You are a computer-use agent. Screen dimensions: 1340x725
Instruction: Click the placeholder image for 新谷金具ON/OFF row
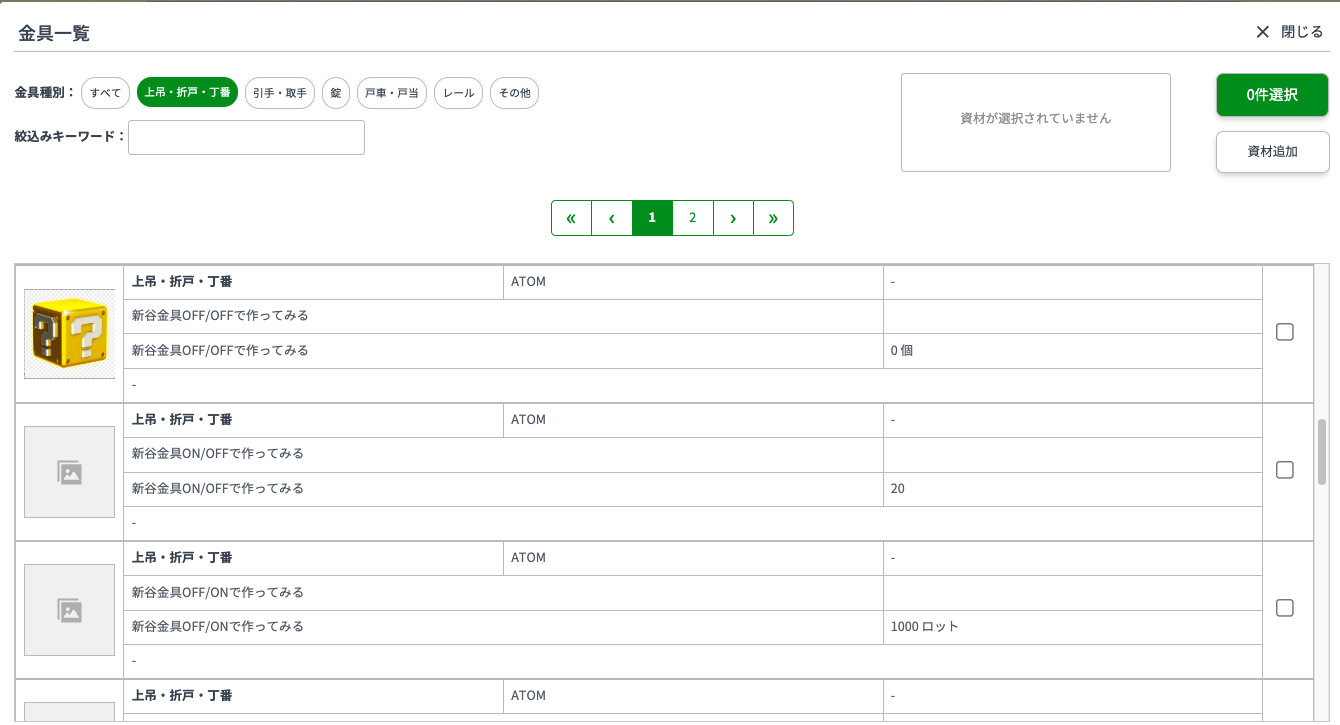(69, 472)
